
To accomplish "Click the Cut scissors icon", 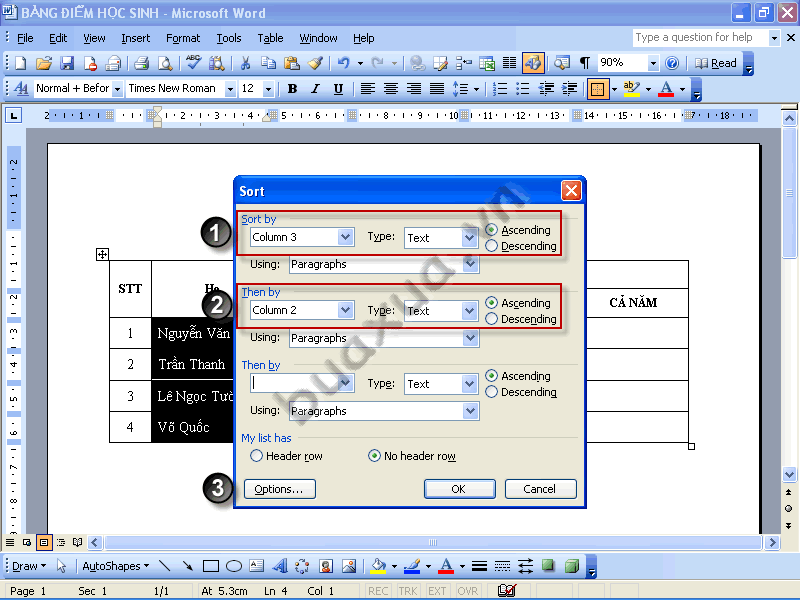I will pos(245,63).
